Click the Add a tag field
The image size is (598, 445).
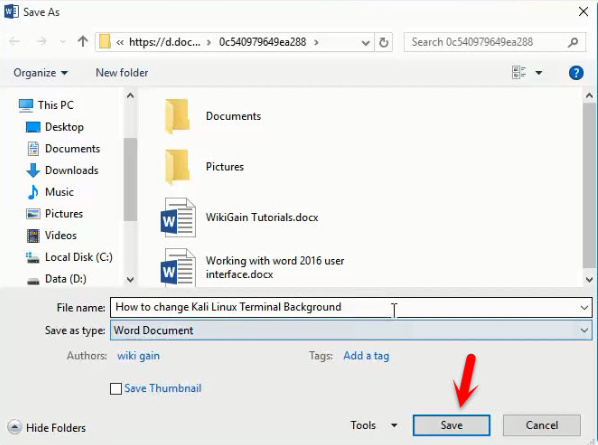[366, 356]
